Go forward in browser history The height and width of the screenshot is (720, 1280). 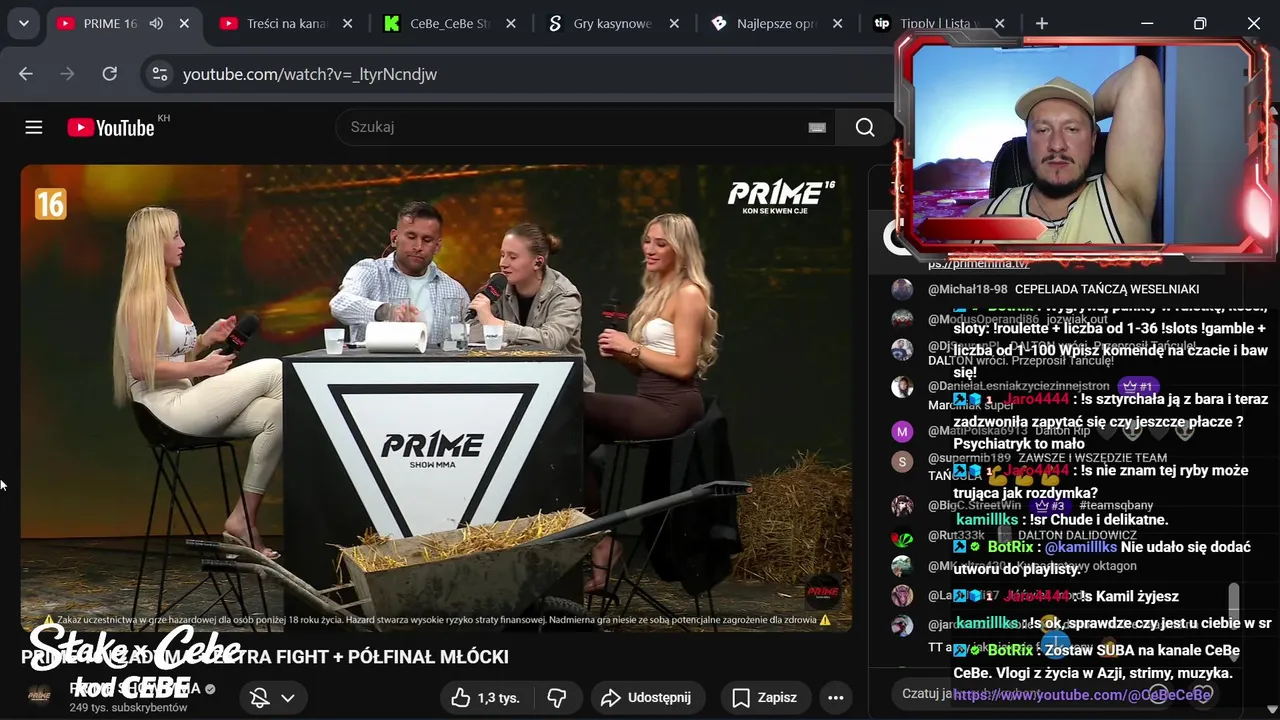point(68,74)
